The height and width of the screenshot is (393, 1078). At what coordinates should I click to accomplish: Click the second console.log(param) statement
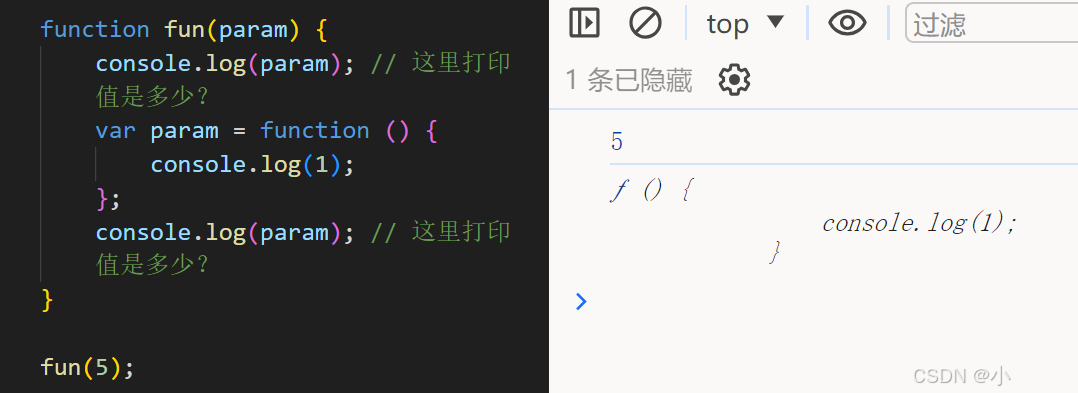click(x=225, y=232)
